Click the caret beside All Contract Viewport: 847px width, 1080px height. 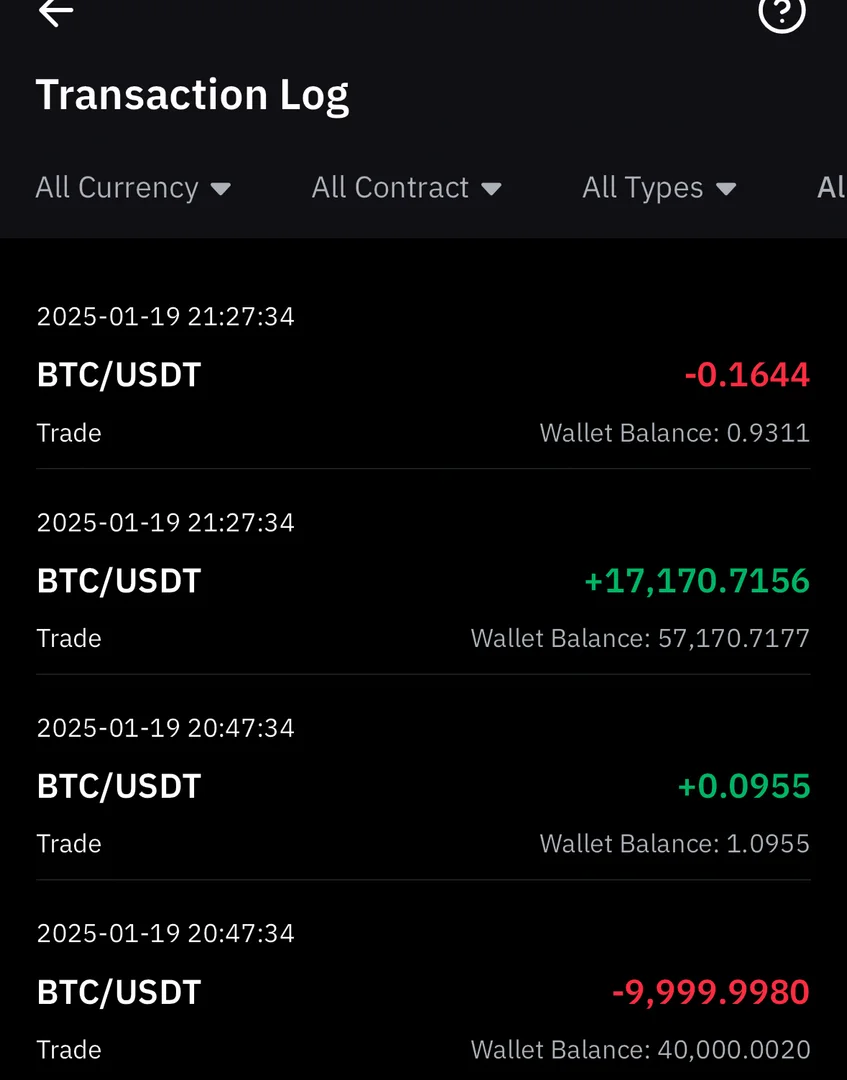[491, 189]
